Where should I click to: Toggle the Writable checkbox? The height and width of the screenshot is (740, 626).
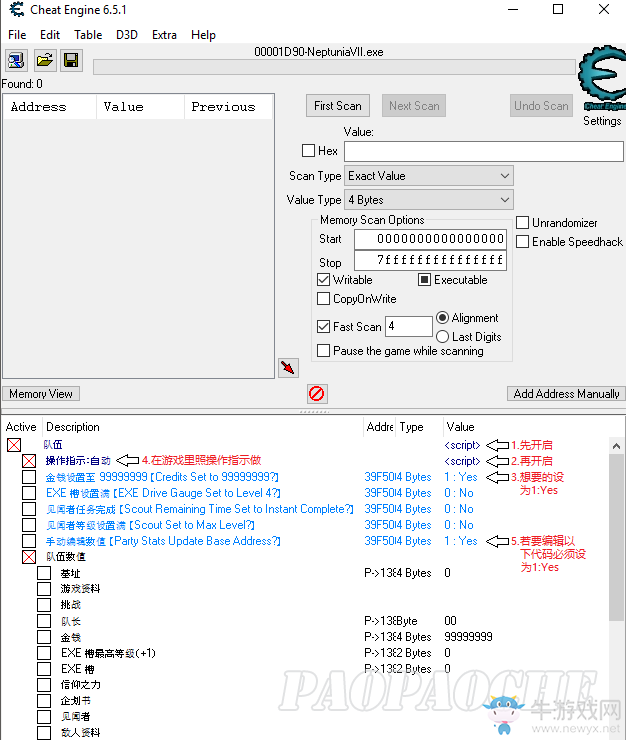[323, 280]
